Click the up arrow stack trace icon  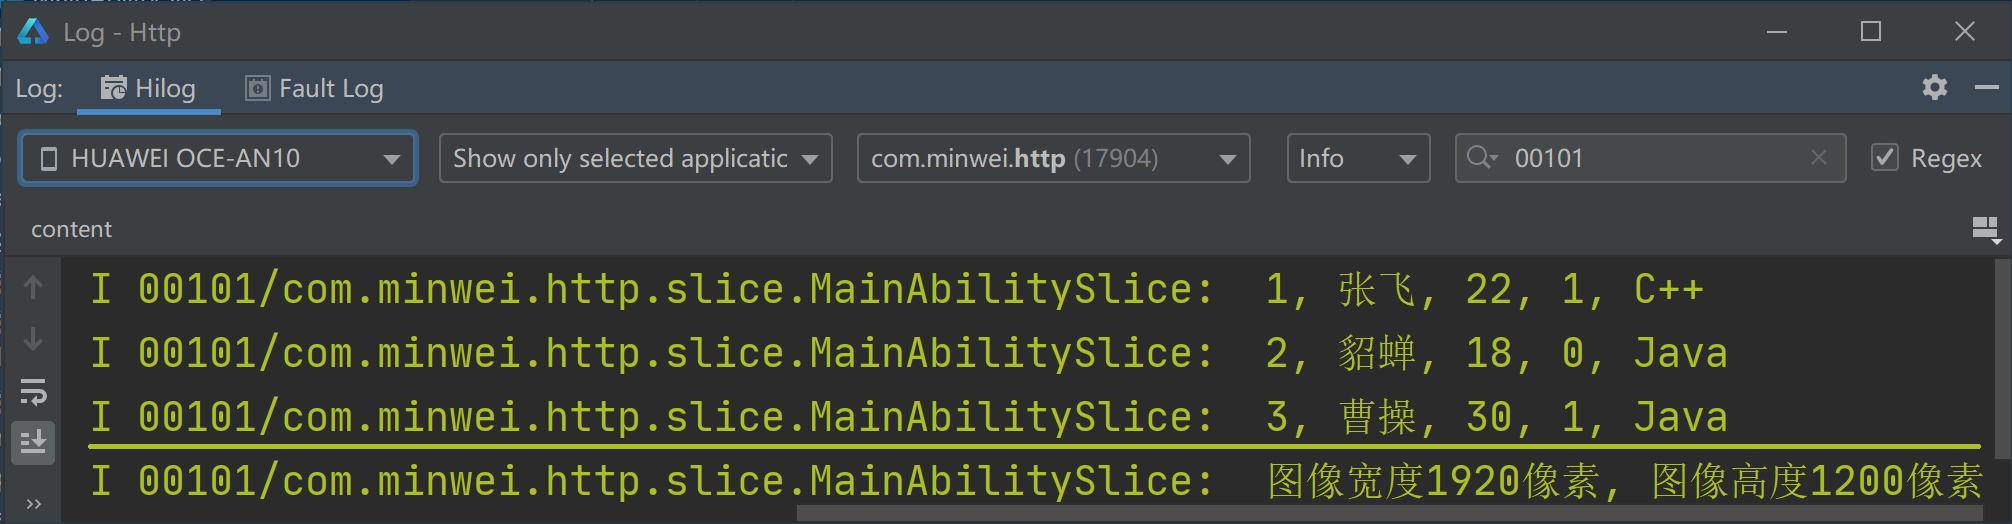pyautogui.click(x=33, y=288)
